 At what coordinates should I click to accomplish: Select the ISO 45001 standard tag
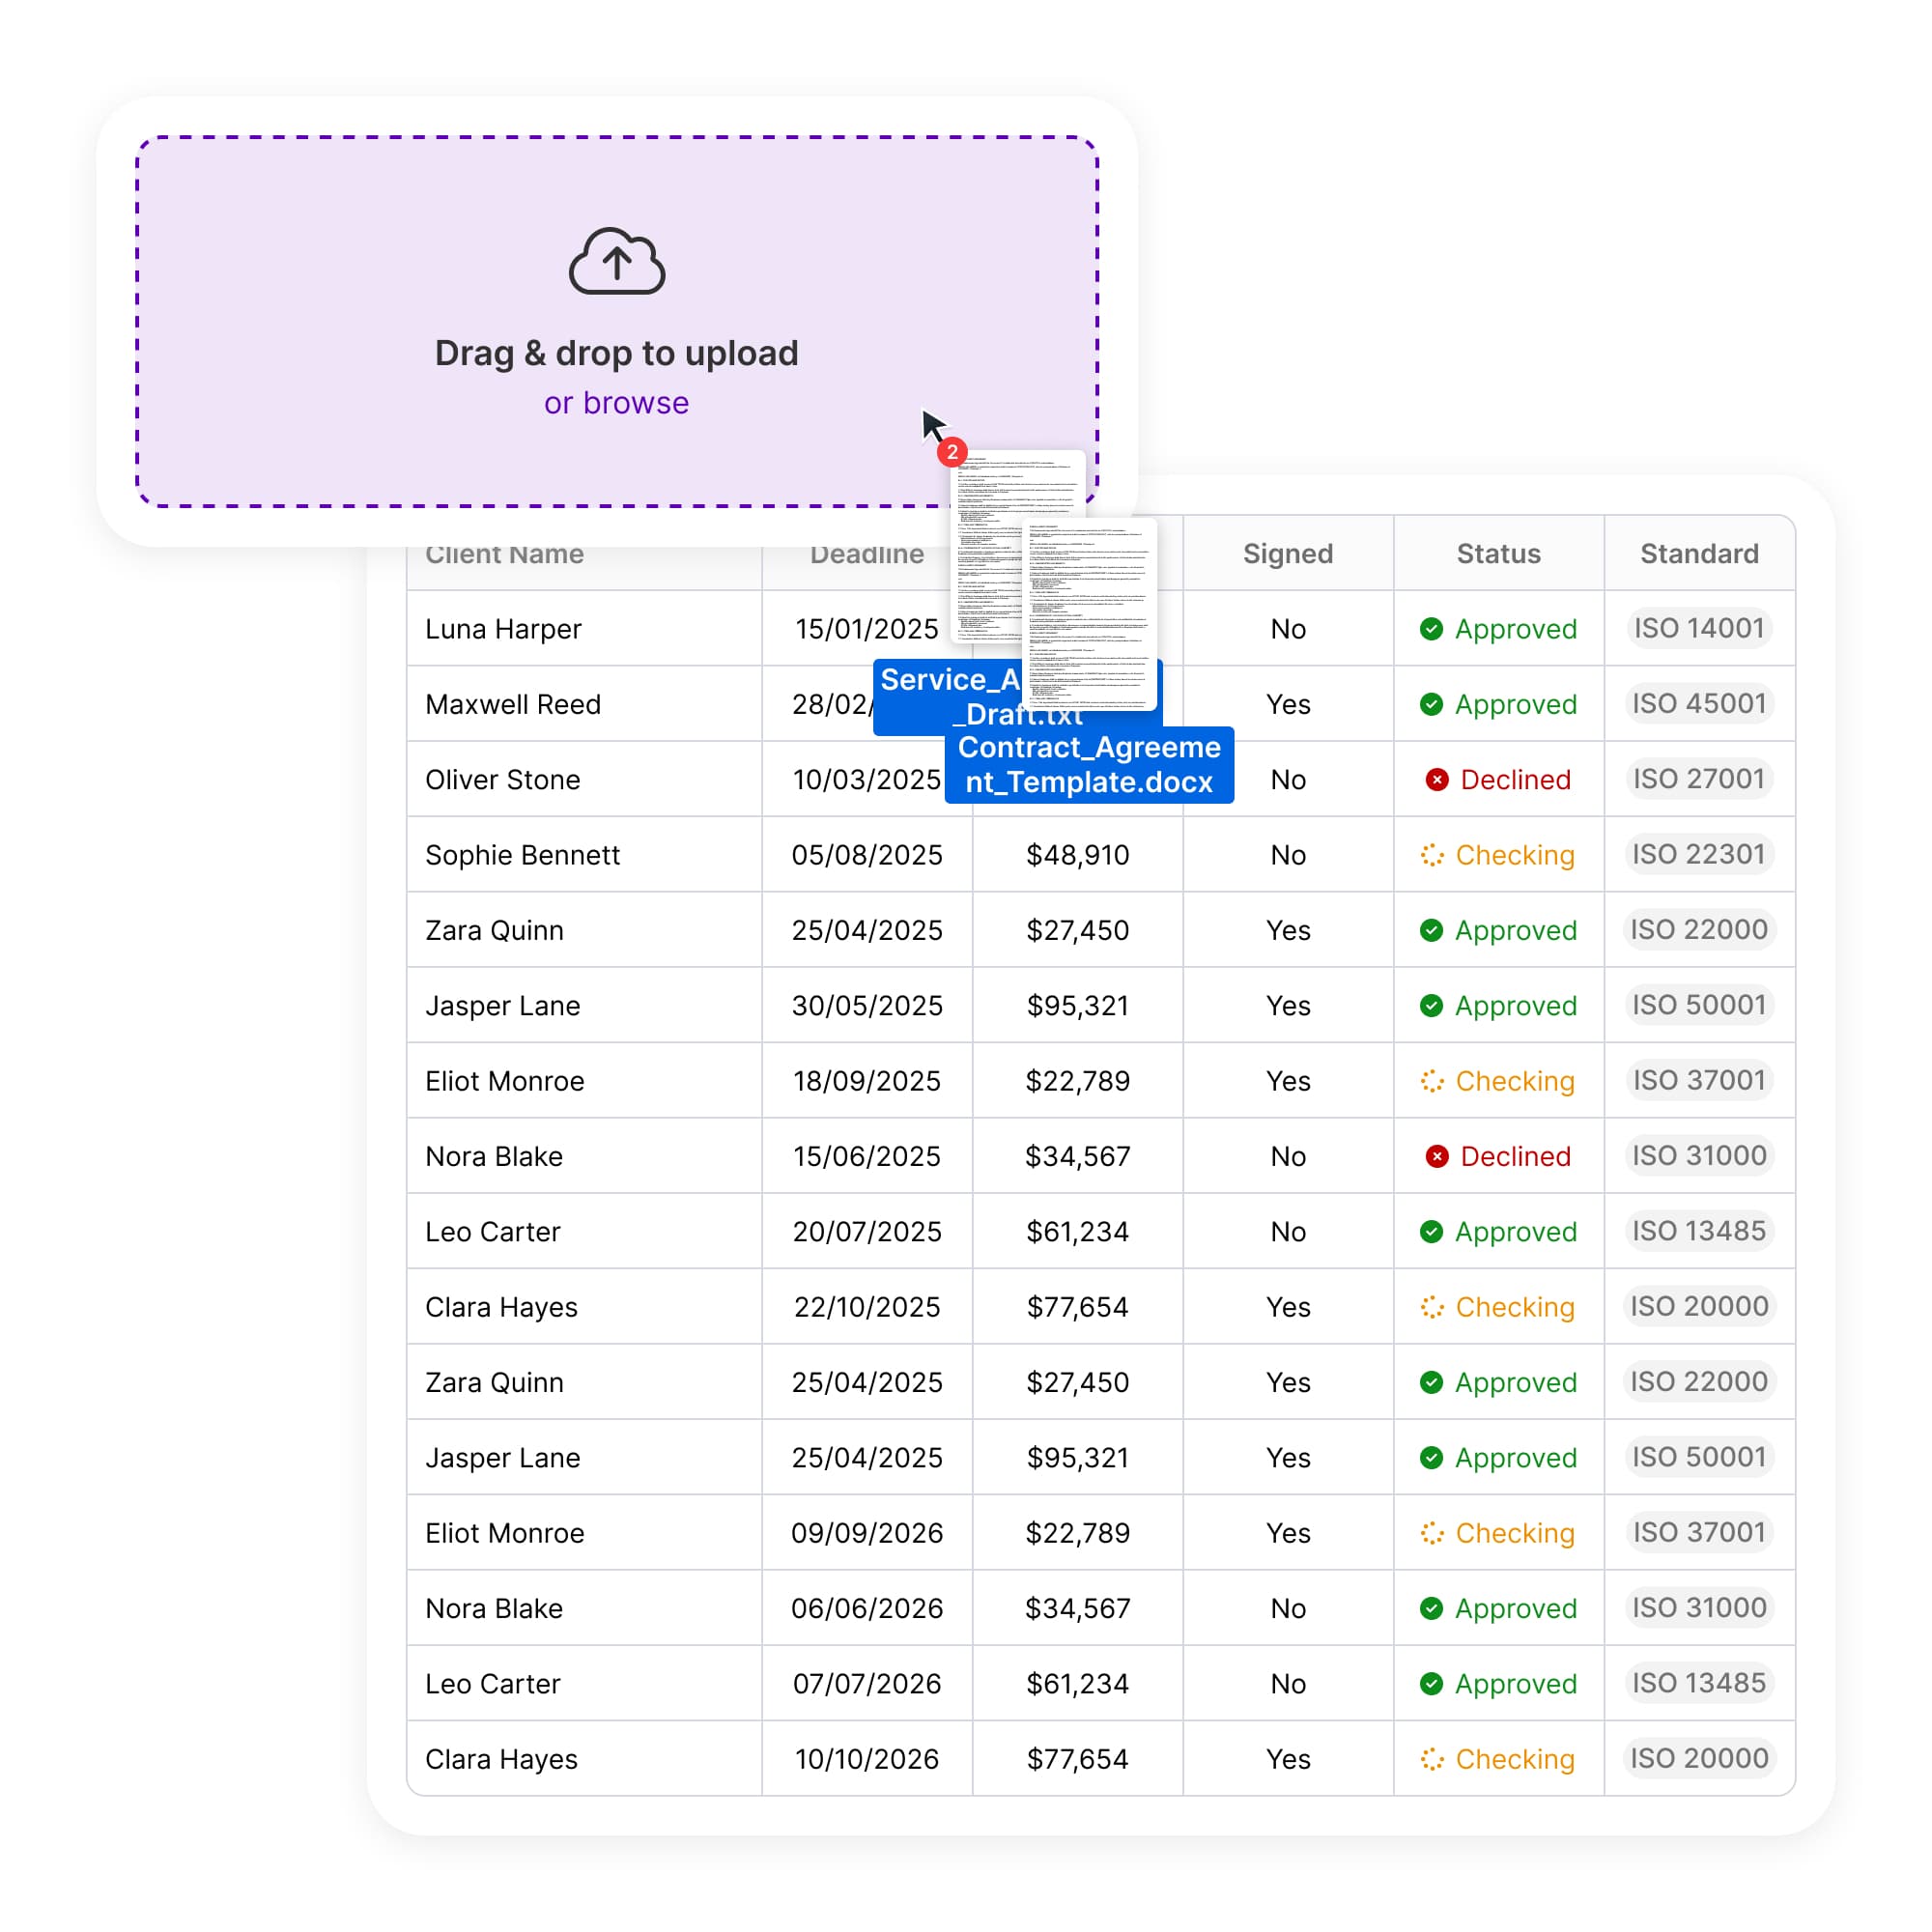coord(1699,703)
